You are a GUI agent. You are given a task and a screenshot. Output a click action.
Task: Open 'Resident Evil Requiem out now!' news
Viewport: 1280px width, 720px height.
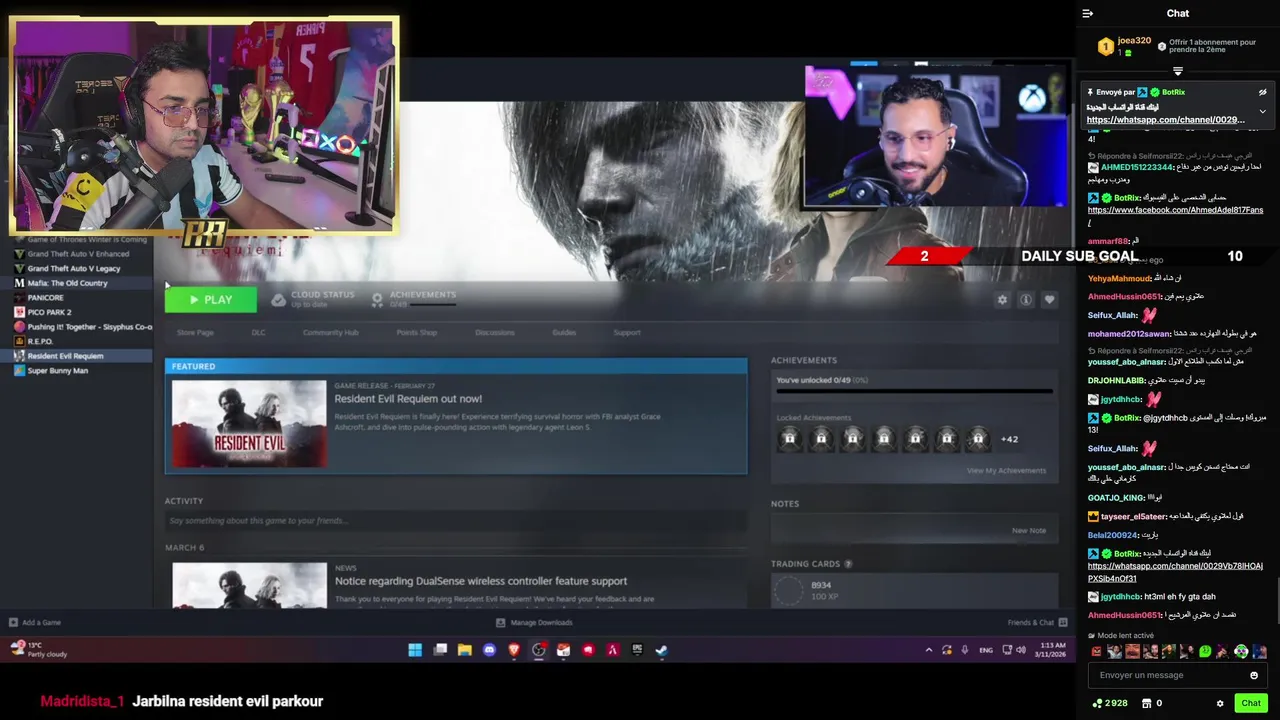408,399
